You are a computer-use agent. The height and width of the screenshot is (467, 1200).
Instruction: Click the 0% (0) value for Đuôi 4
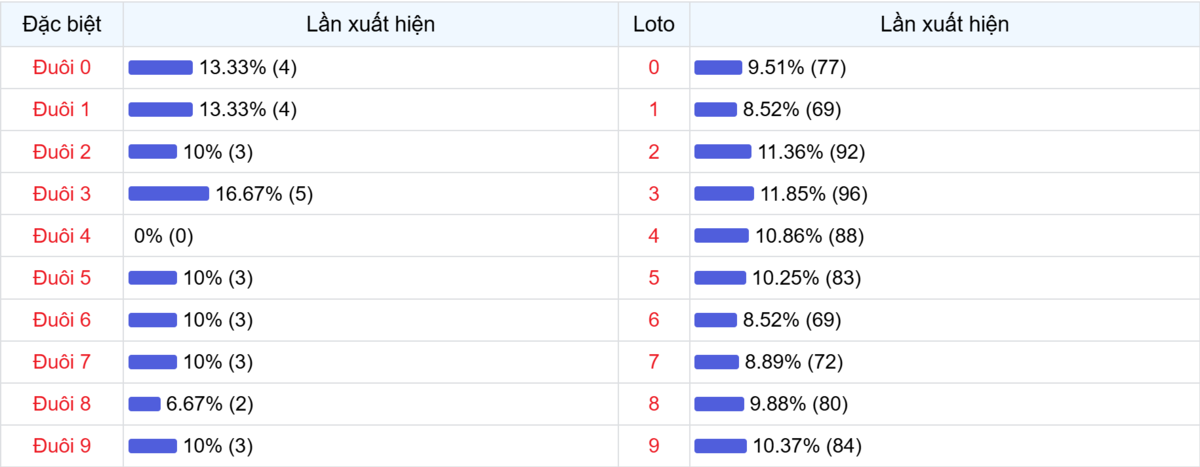(163, 236)
